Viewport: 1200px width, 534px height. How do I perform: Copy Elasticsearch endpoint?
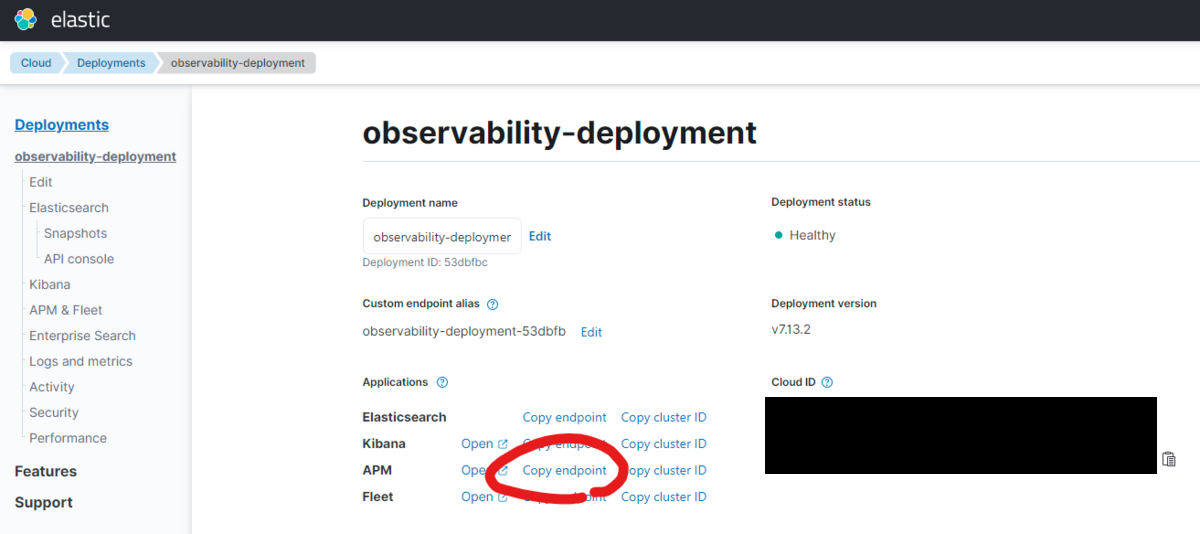tap(565, 418)
